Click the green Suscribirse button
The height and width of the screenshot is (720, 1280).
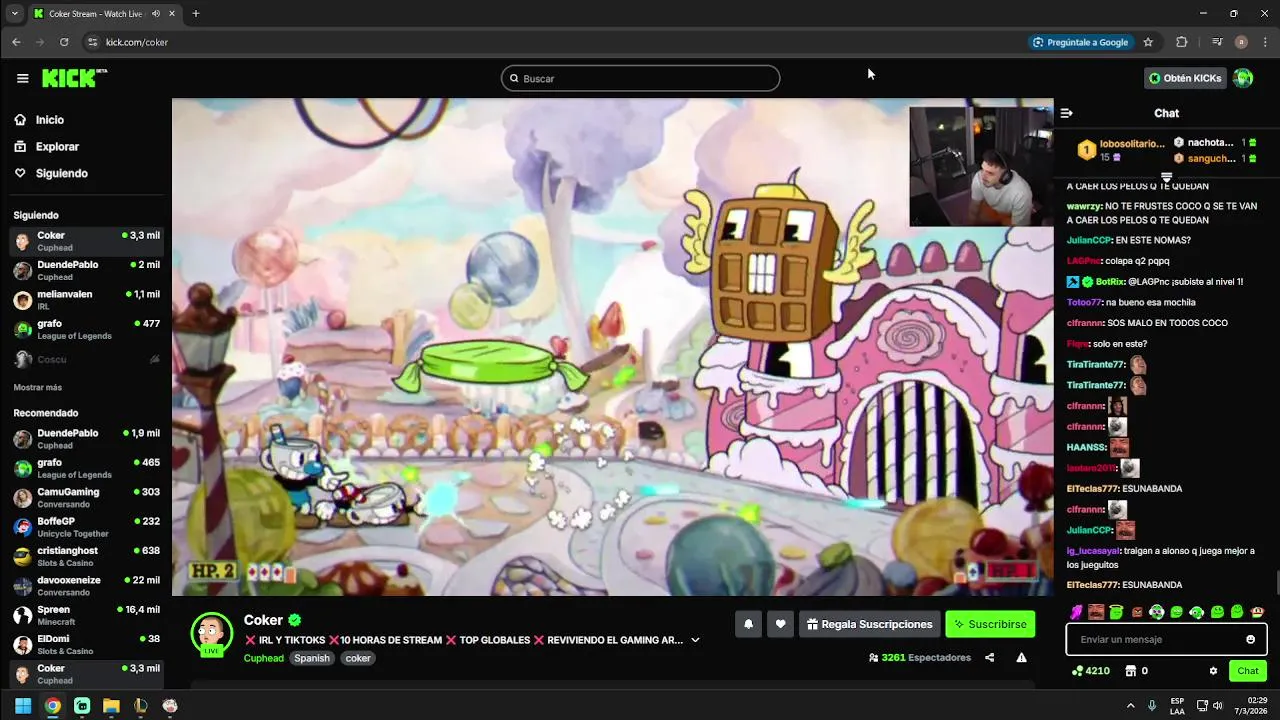click(x=990, y=624)
